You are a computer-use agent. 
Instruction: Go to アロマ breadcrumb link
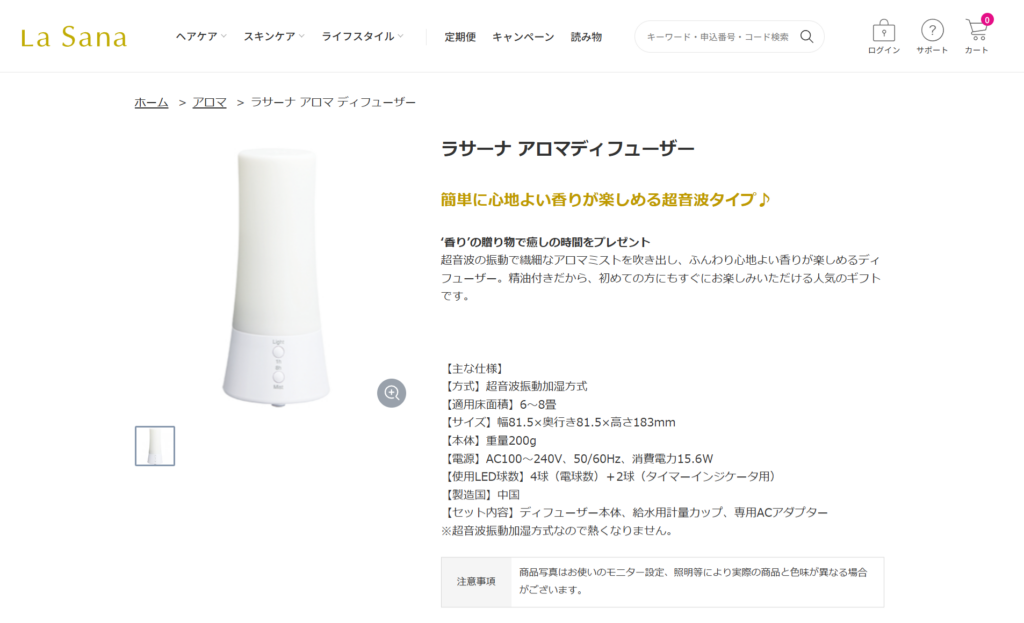coord(209,103)
